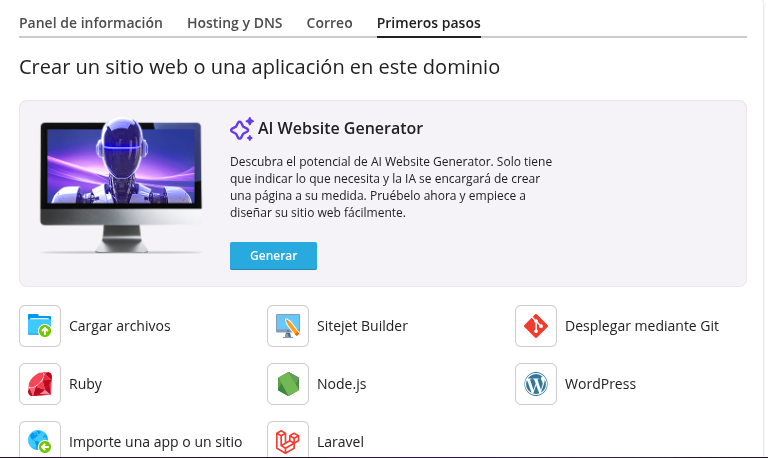This screenshot has width=768, height=458.
Task: Click the WordPress logo icon
Action: click(x=536, y=384)
